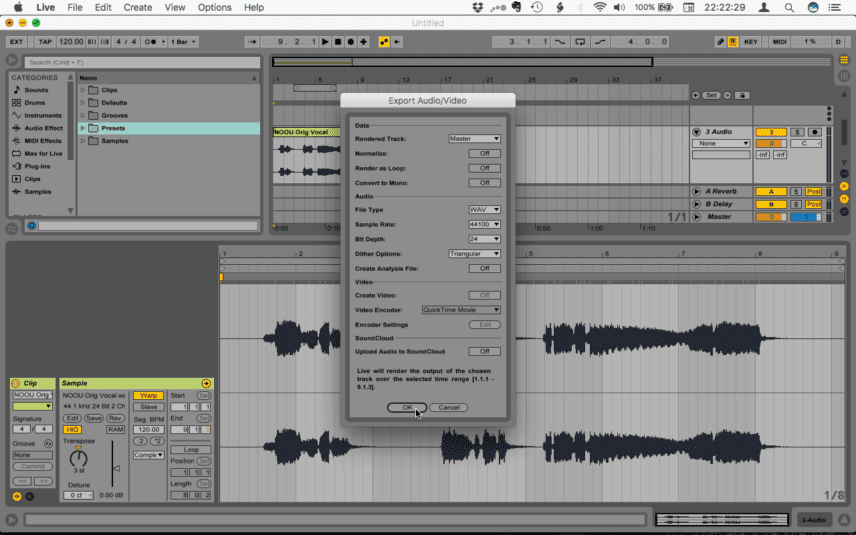Viewport: 856px width, 535px height.
Task: Toggle the EXT sync button
Action: (16, 41)
